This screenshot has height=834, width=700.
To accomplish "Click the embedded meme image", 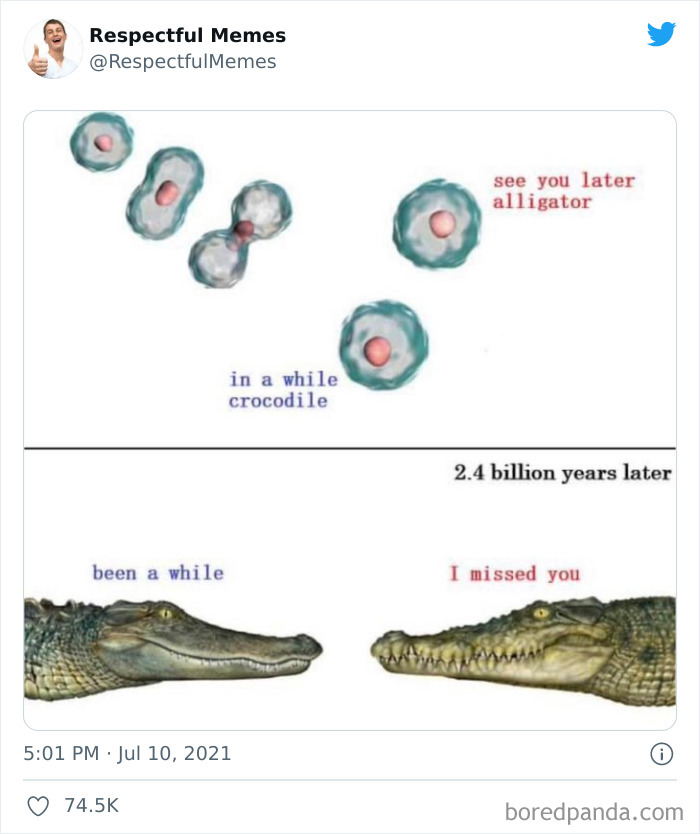I will click(350, 420).
